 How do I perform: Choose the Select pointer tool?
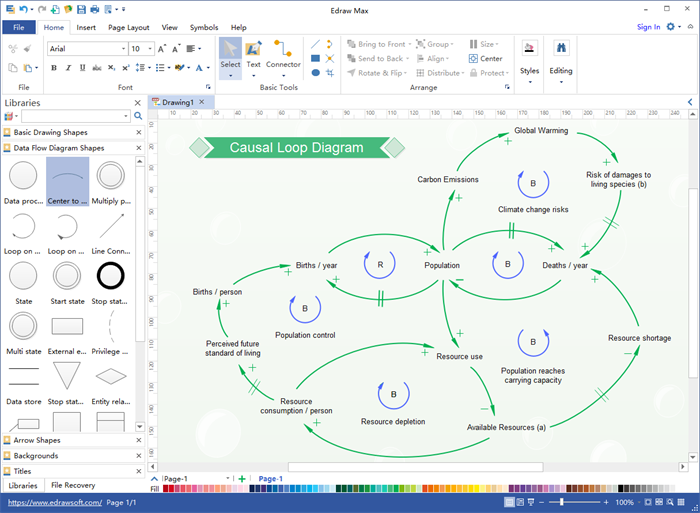coord(230,53)
